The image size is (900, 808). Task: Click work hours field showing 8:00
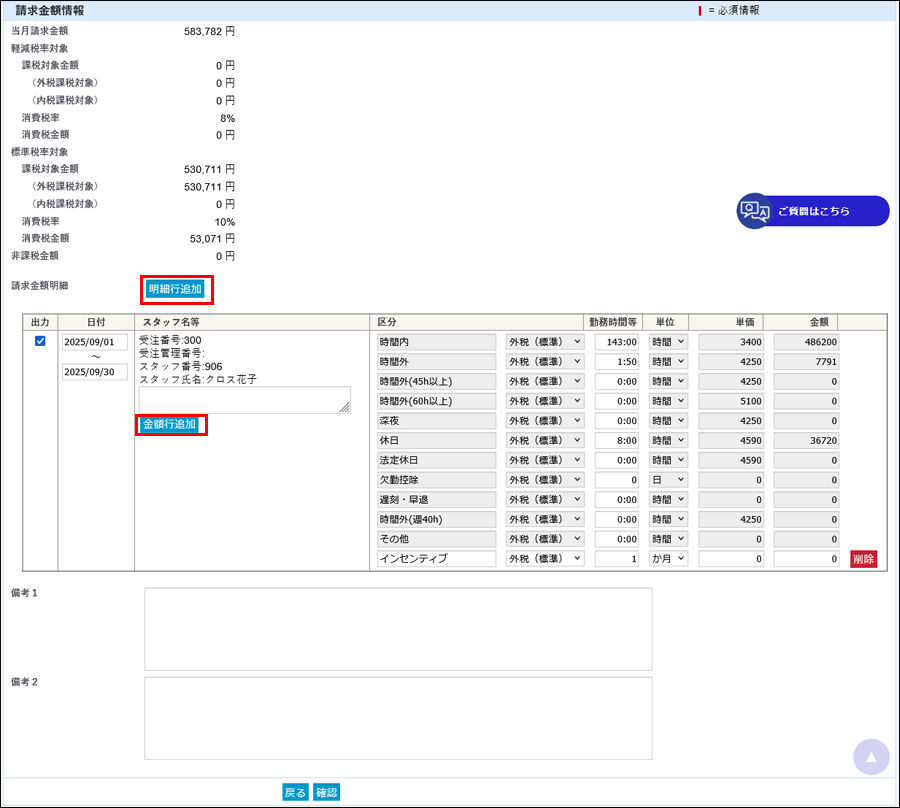616,441
